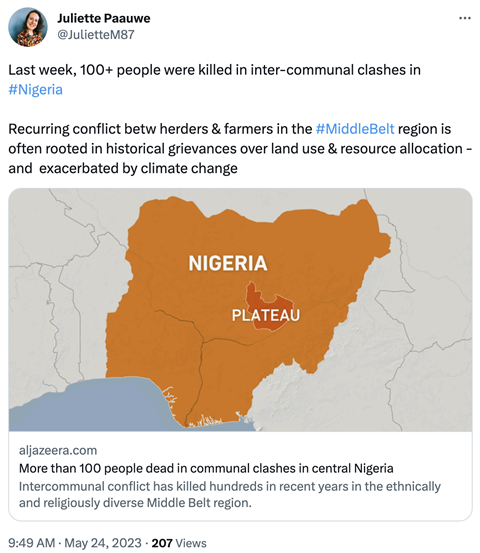Open the @JulietteM87 handle link
480x553 pixels.
(96, 35)
